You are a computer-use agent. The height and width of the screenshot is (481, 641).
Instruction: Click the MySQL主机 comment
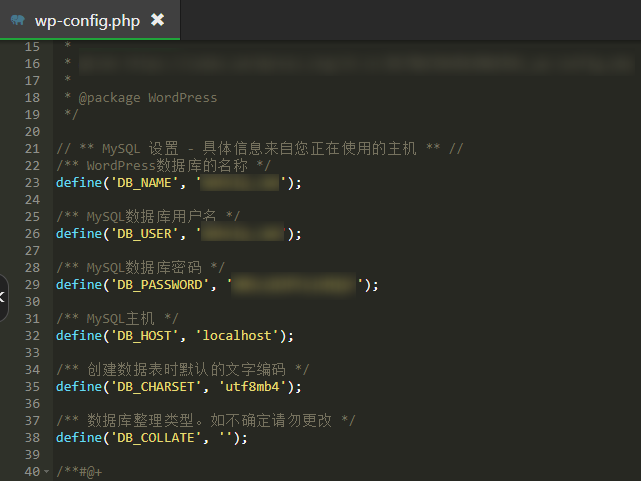[117, 318]
